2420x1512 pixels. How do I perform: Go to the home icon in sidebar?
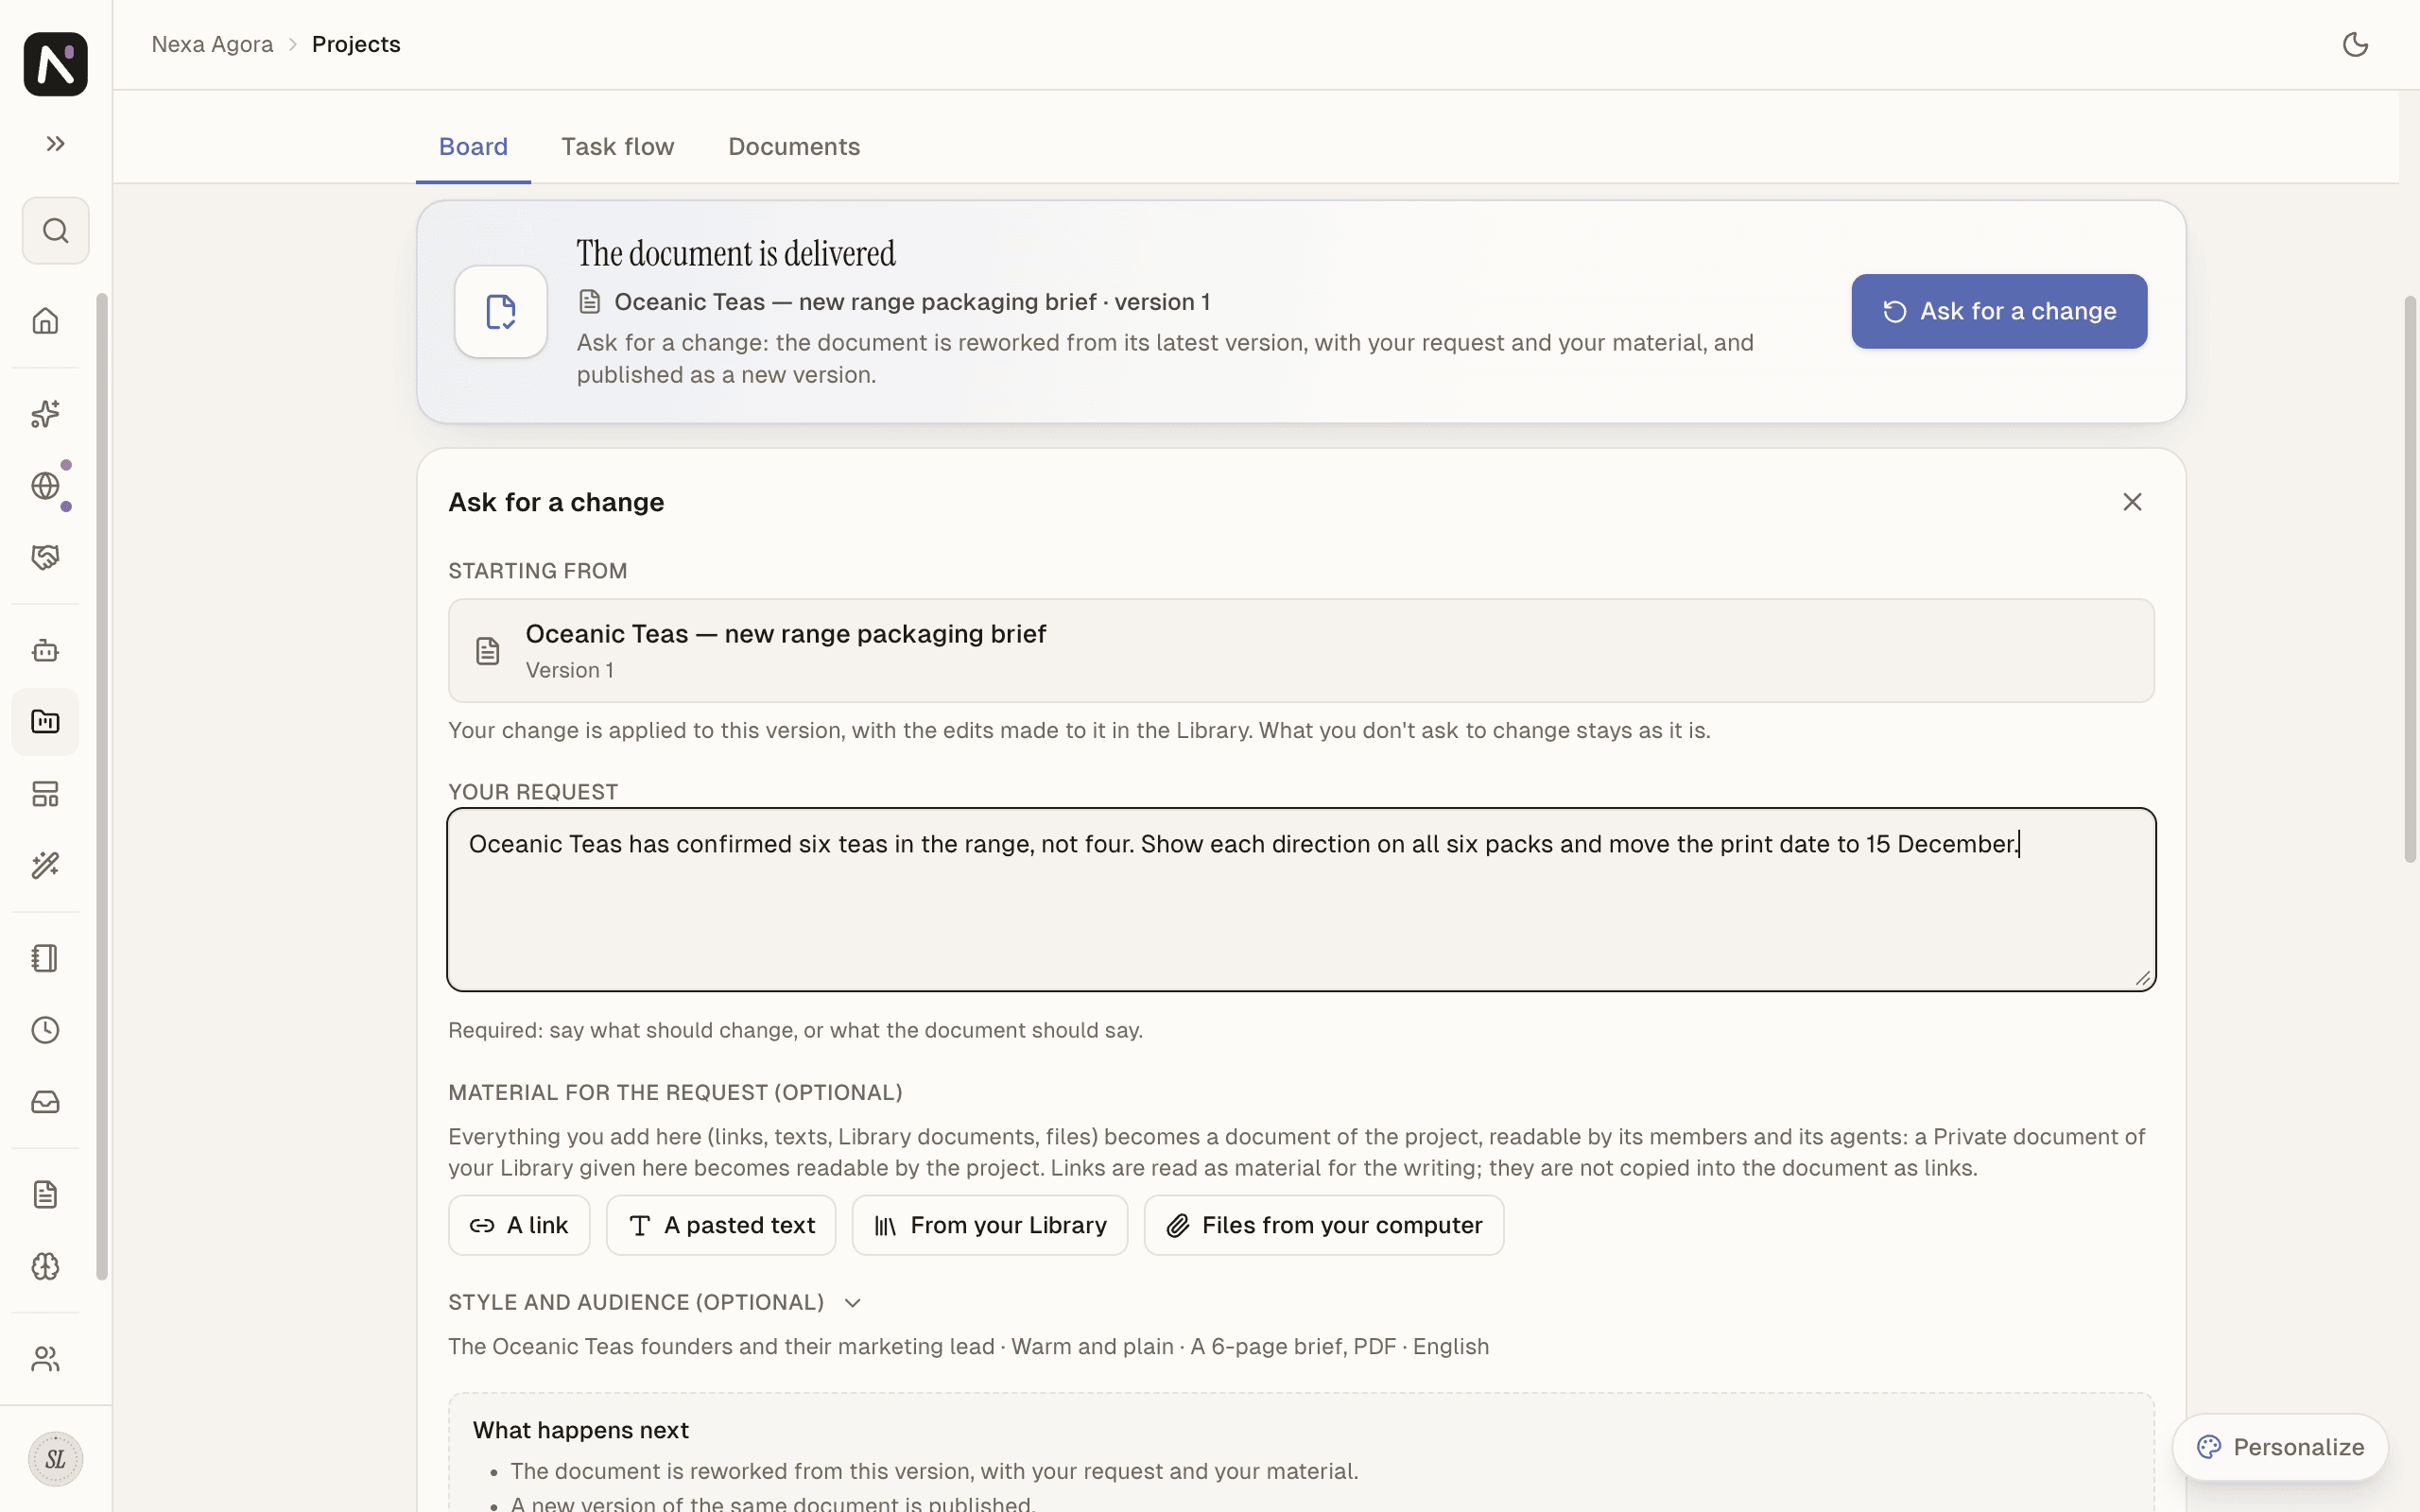(x=45, y=321)
